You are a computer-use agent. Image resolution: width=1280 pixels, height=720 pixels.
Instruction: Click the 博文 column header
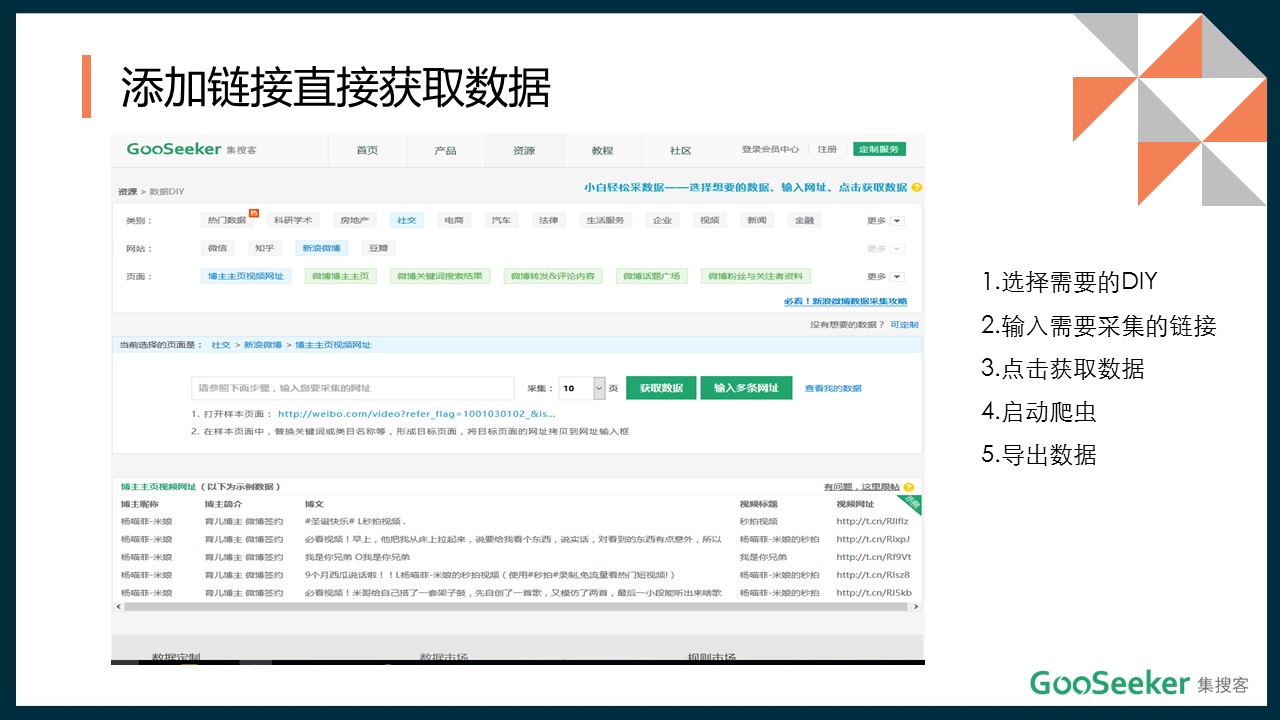[314, 504]
